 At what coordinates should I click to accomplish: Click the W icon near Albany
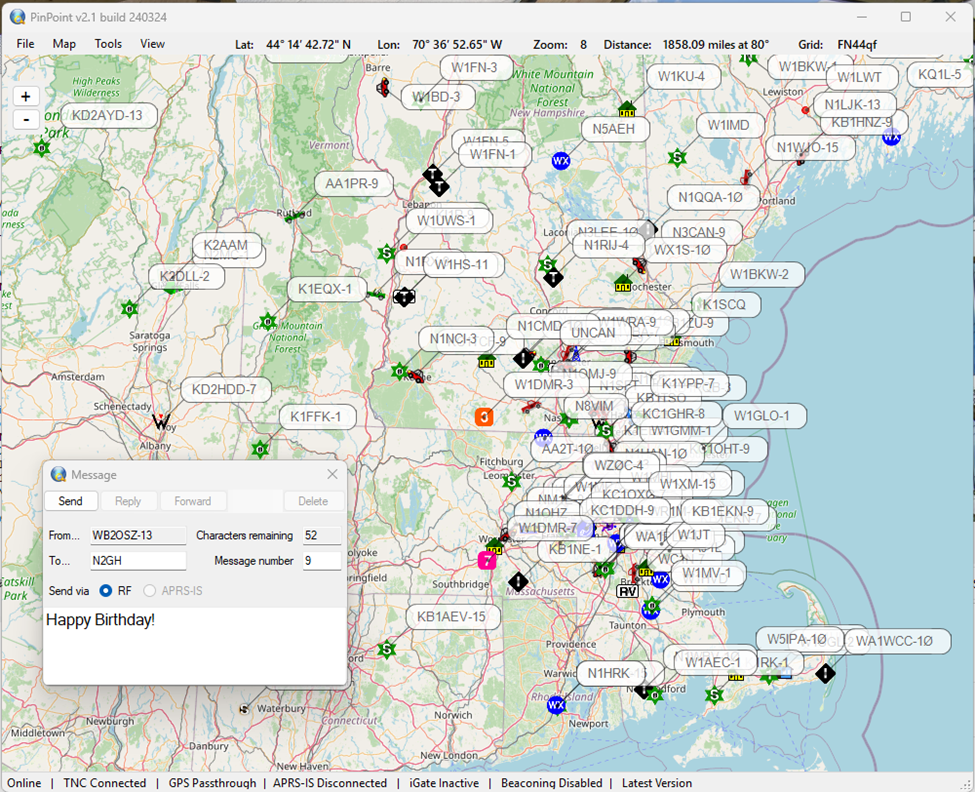tap(161, 422)
